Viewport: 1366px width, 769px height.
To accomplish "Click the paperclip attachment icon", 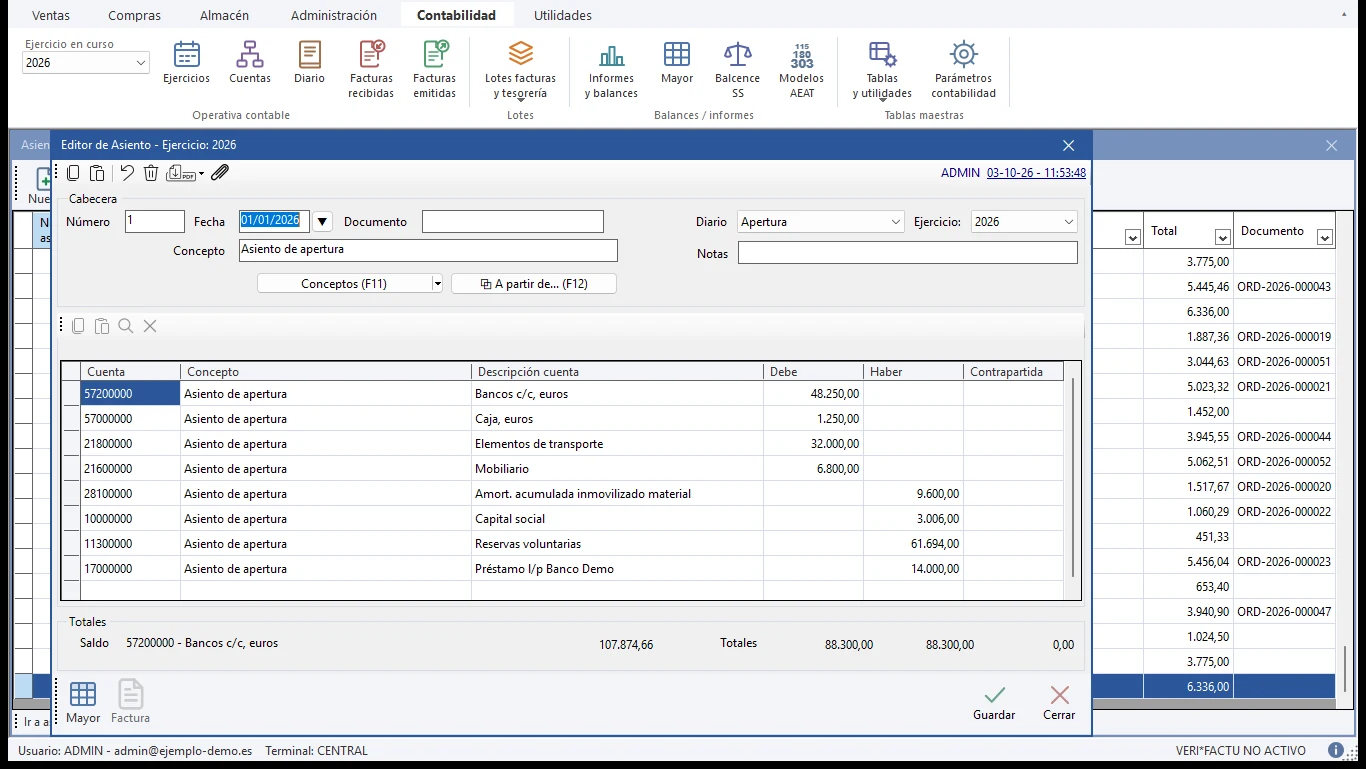I will [x=220, y=173].
